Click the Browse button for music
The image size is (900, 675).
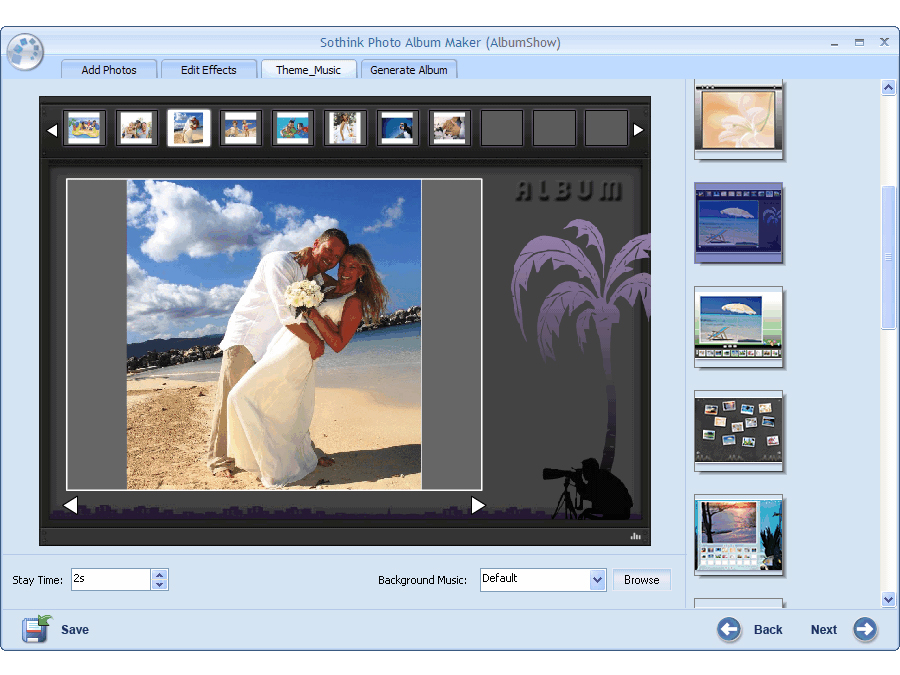pos(641,580)
